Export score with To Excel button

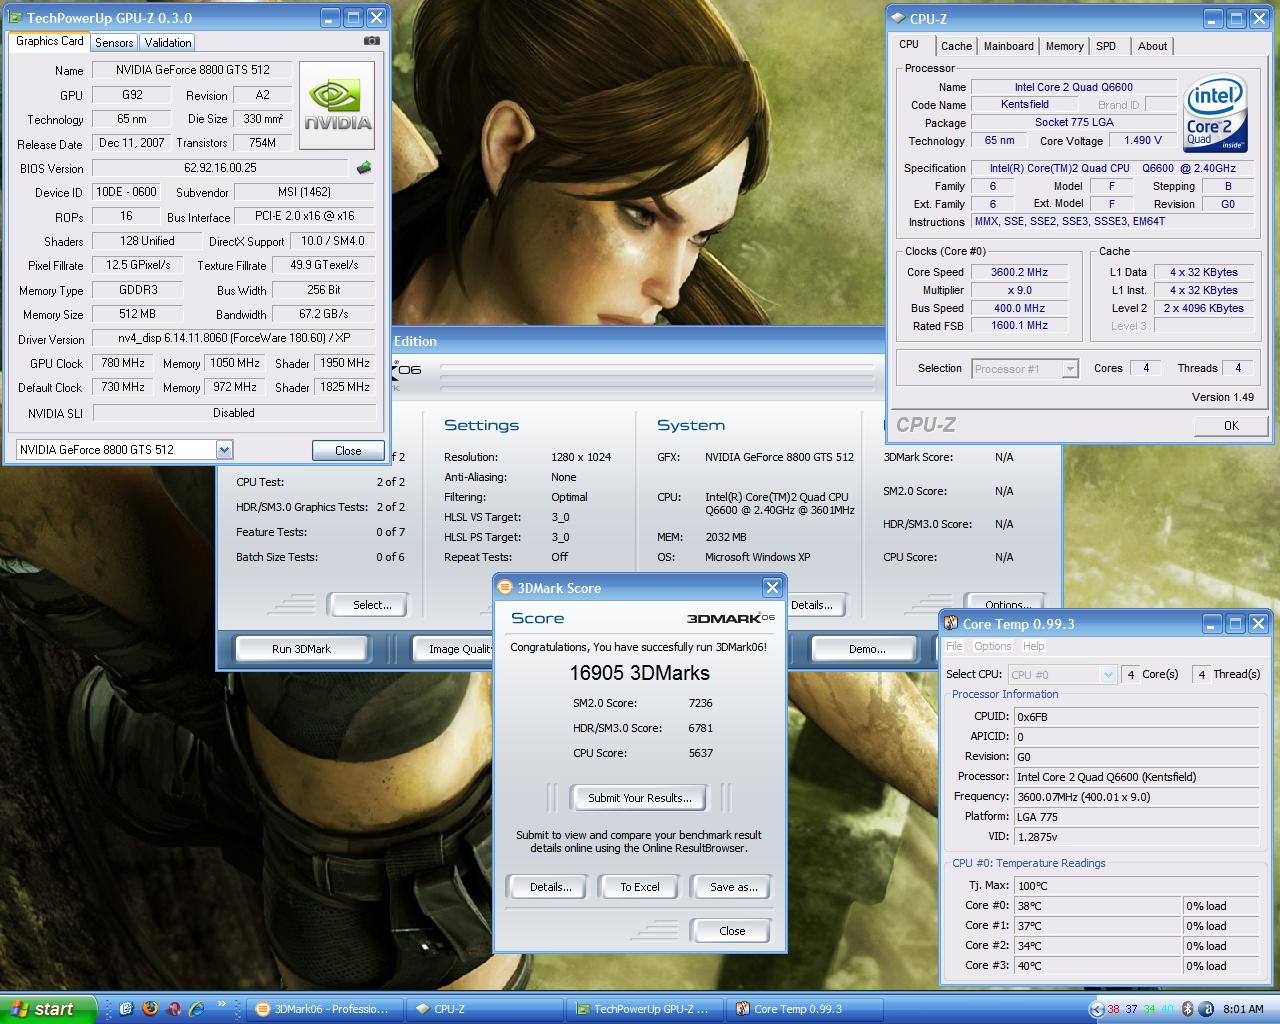point(640,887)
